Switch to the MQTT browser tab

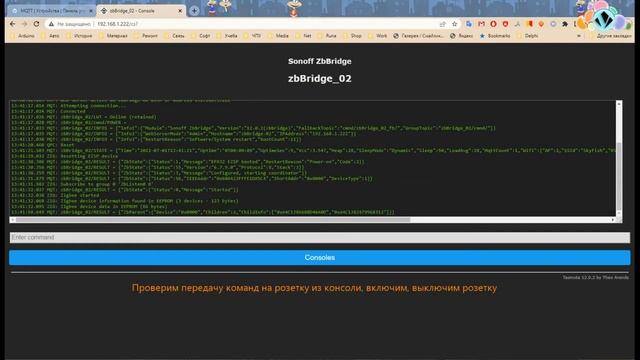coord(51,11)
